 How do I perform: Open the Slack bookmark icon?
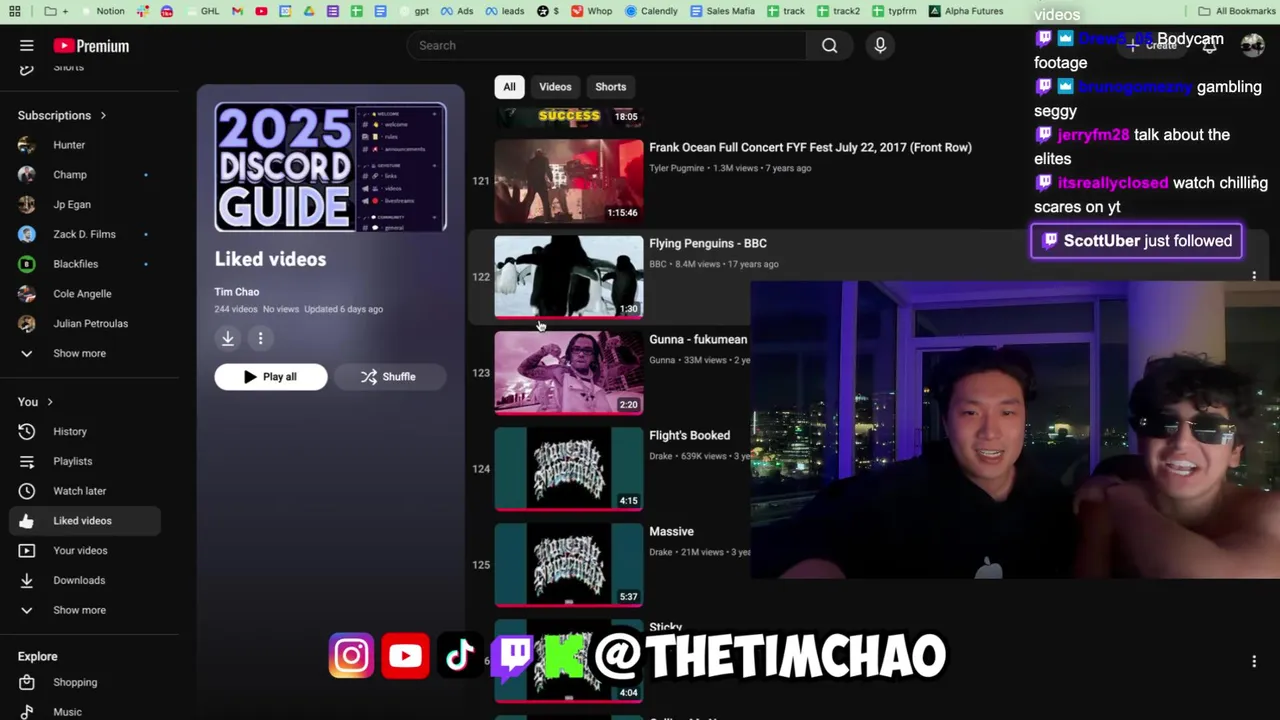[143, 11]
